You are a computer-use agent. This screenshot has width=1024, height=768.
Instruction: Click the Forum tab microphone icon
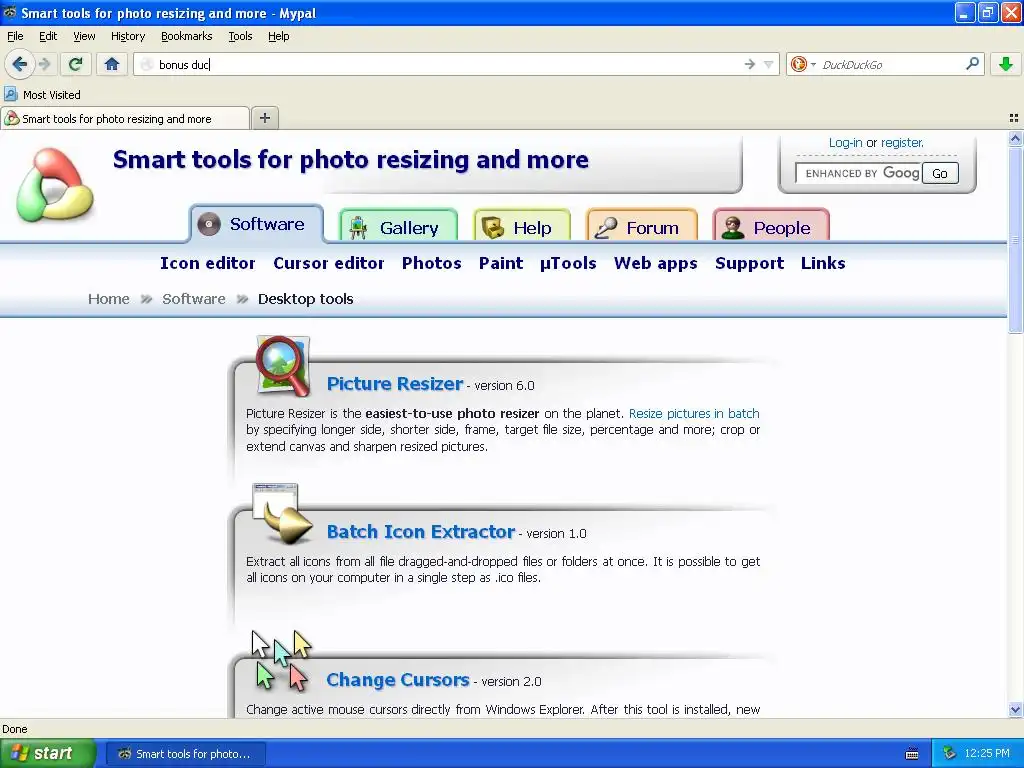point(605,227)
